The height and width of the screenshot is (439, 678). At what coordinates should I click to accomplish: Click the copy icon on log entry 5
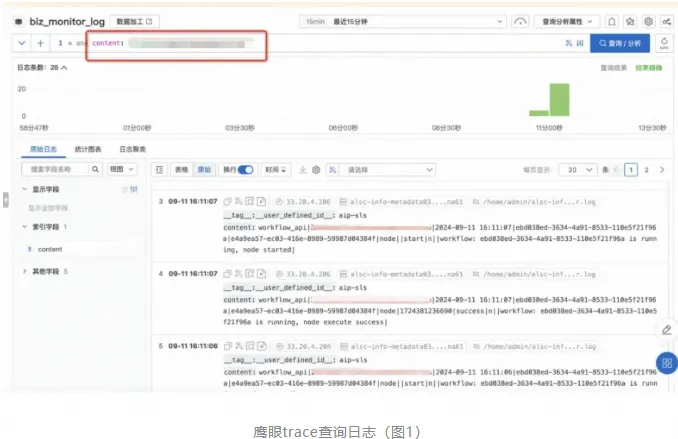coord(228,346)
